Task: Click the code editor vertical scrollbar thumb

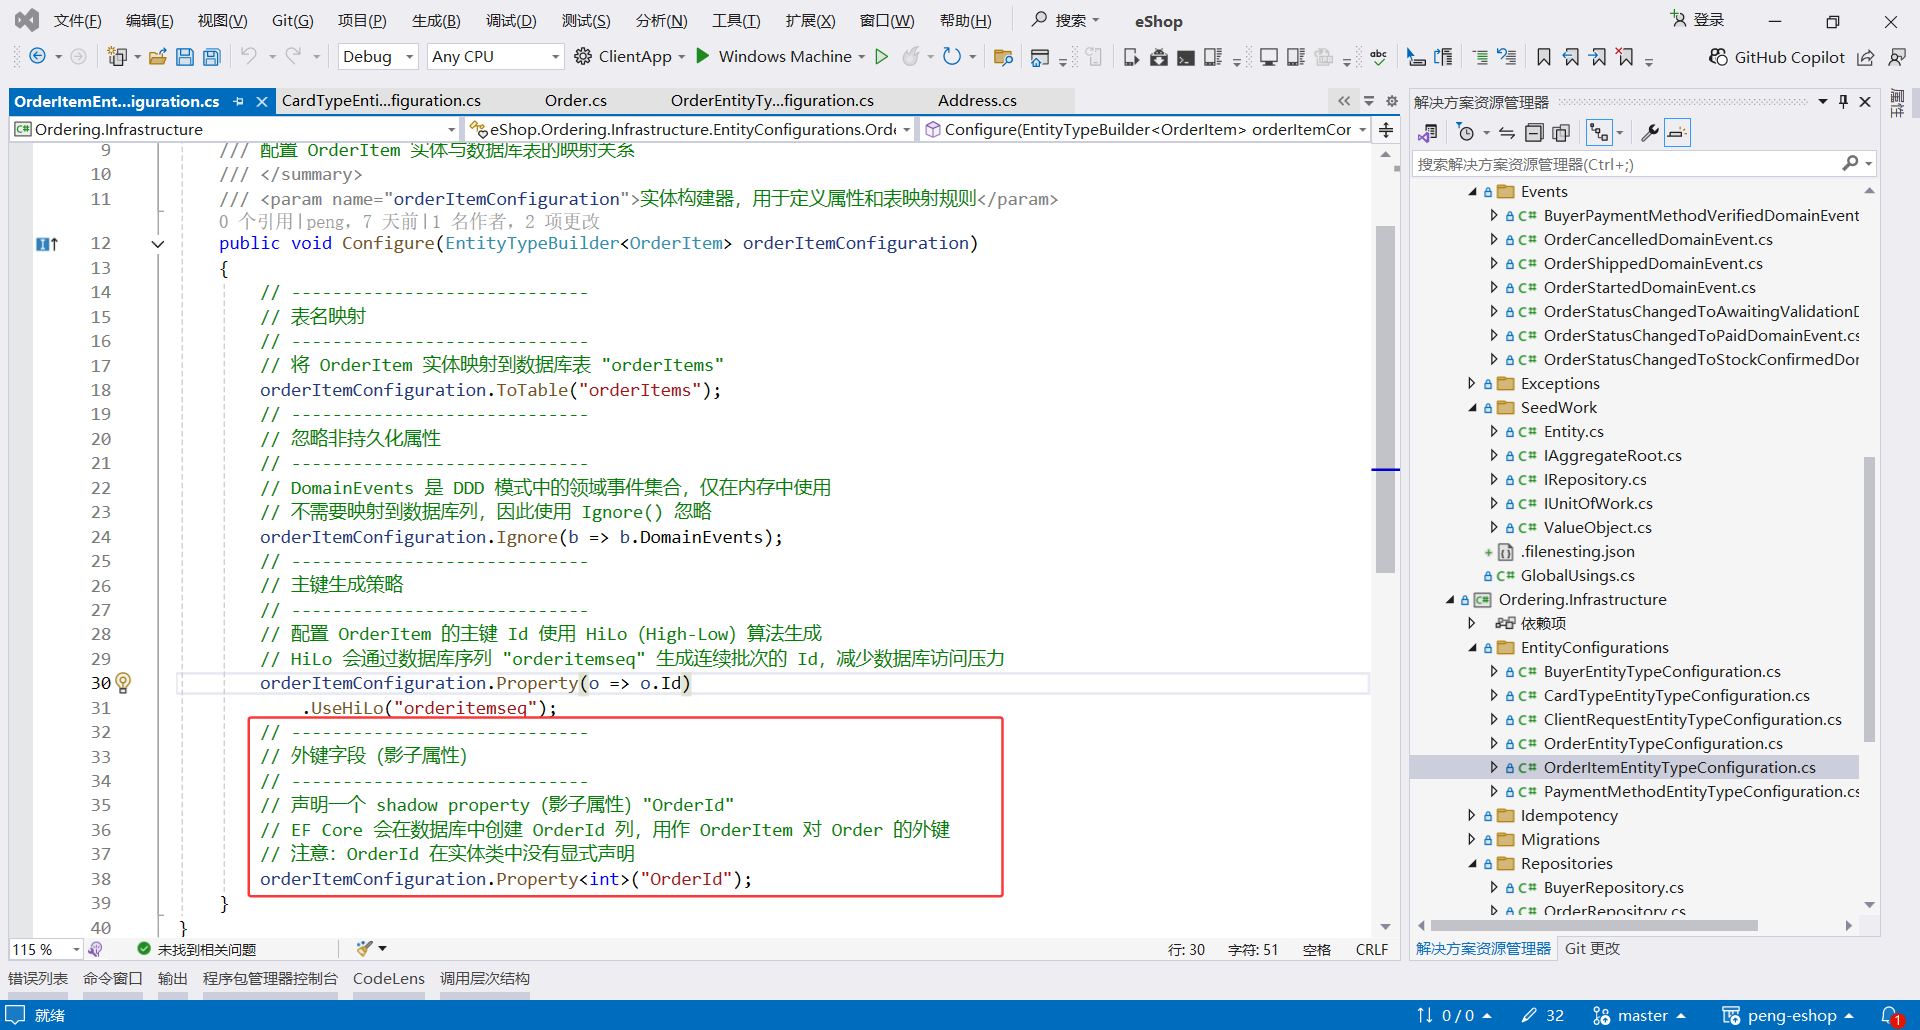Action: click(1385, 400)
